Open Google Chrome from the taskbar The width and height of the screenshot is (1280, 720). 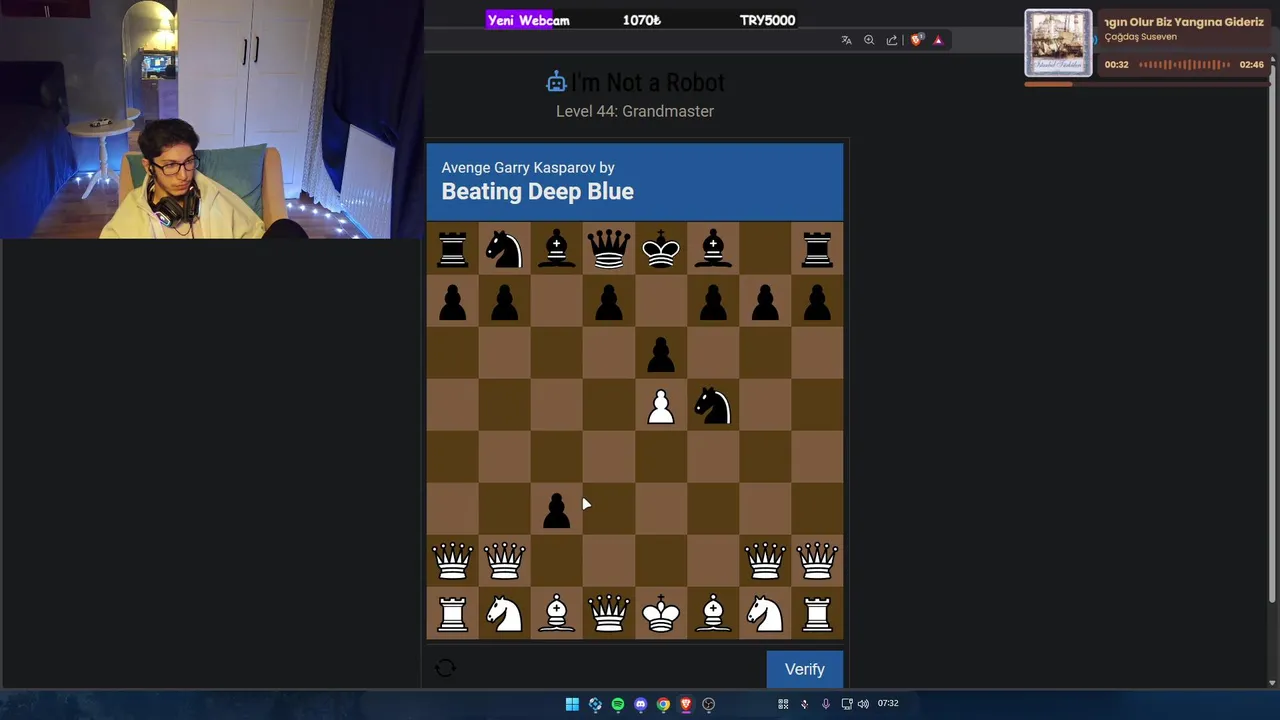(x=663, y=704)
